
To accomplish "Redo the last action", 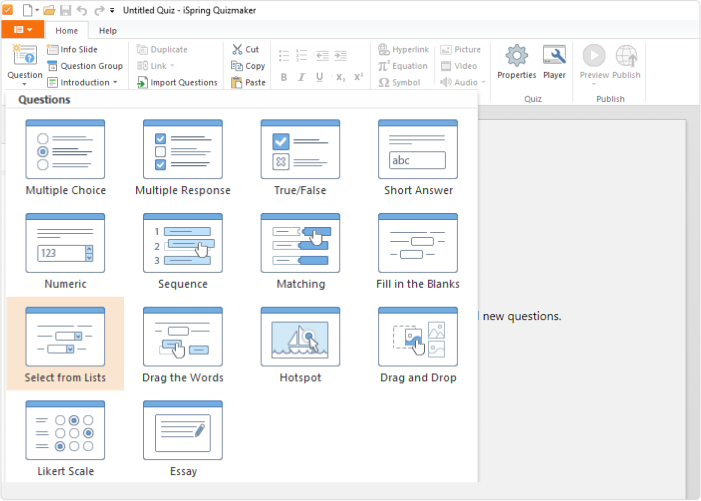I will (99, 10).
